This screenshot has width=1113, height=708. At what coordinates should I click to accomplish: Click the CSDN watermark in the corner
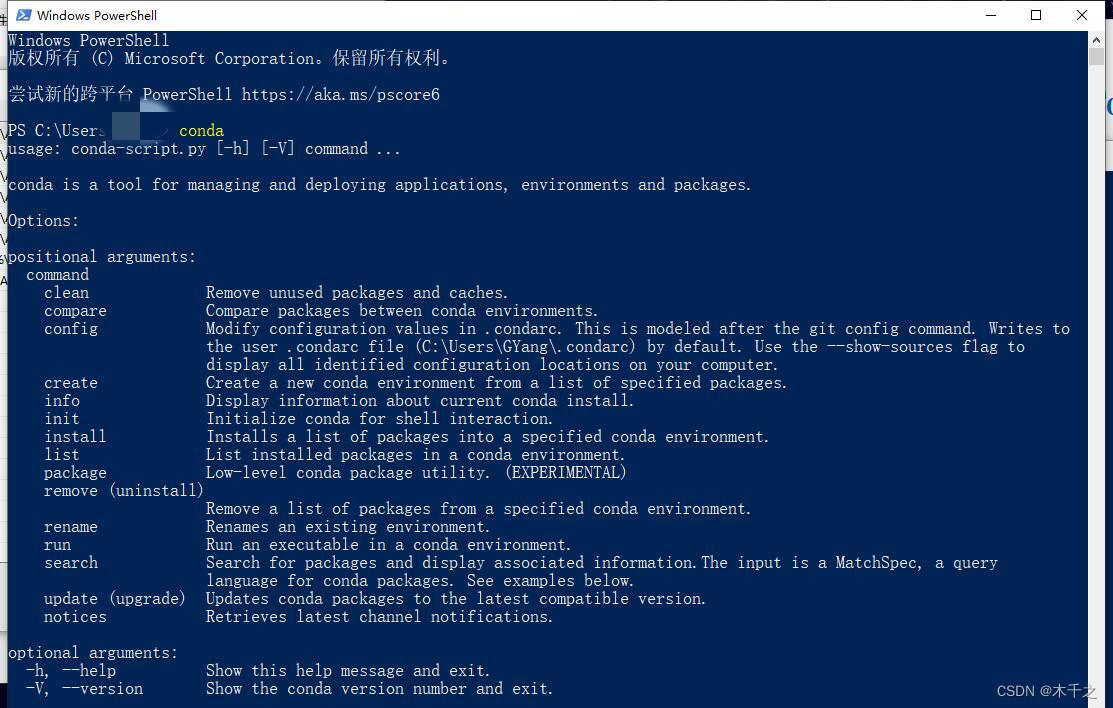pyautogui.click(x=1045, y=690)
